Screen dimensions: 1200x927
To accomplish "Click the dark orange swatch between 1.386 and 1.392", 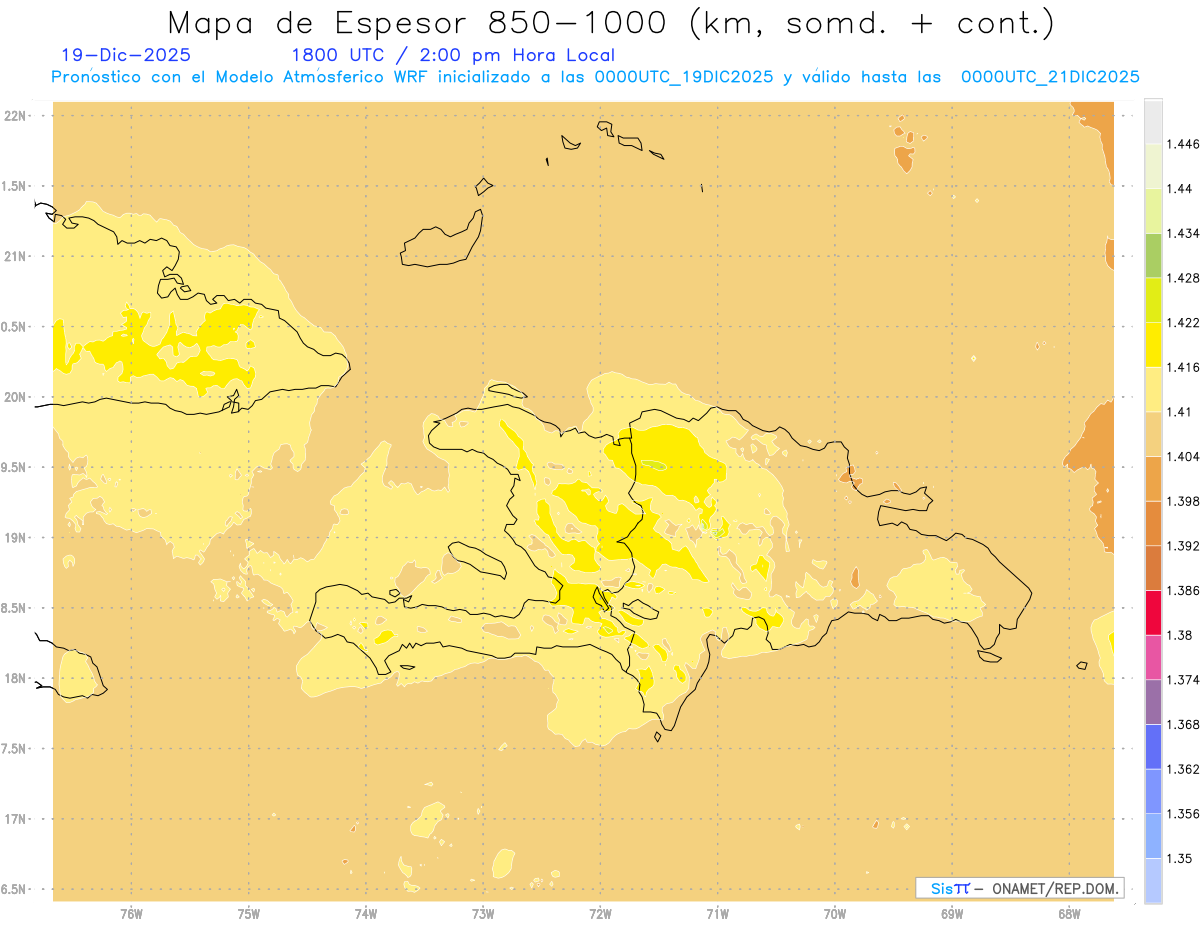I will coord(1153,568).
